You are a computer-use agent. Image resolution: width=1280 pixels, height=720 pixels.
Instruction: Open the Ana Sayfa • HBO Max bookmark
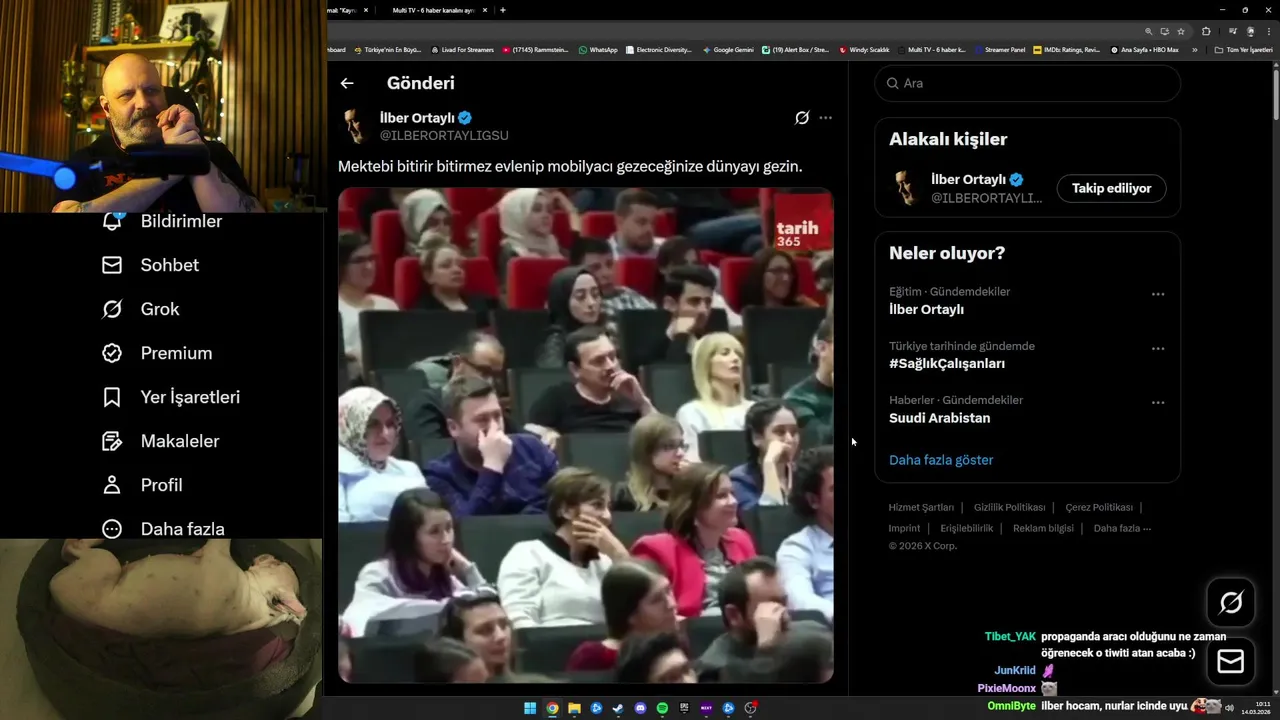[1144, 49]
